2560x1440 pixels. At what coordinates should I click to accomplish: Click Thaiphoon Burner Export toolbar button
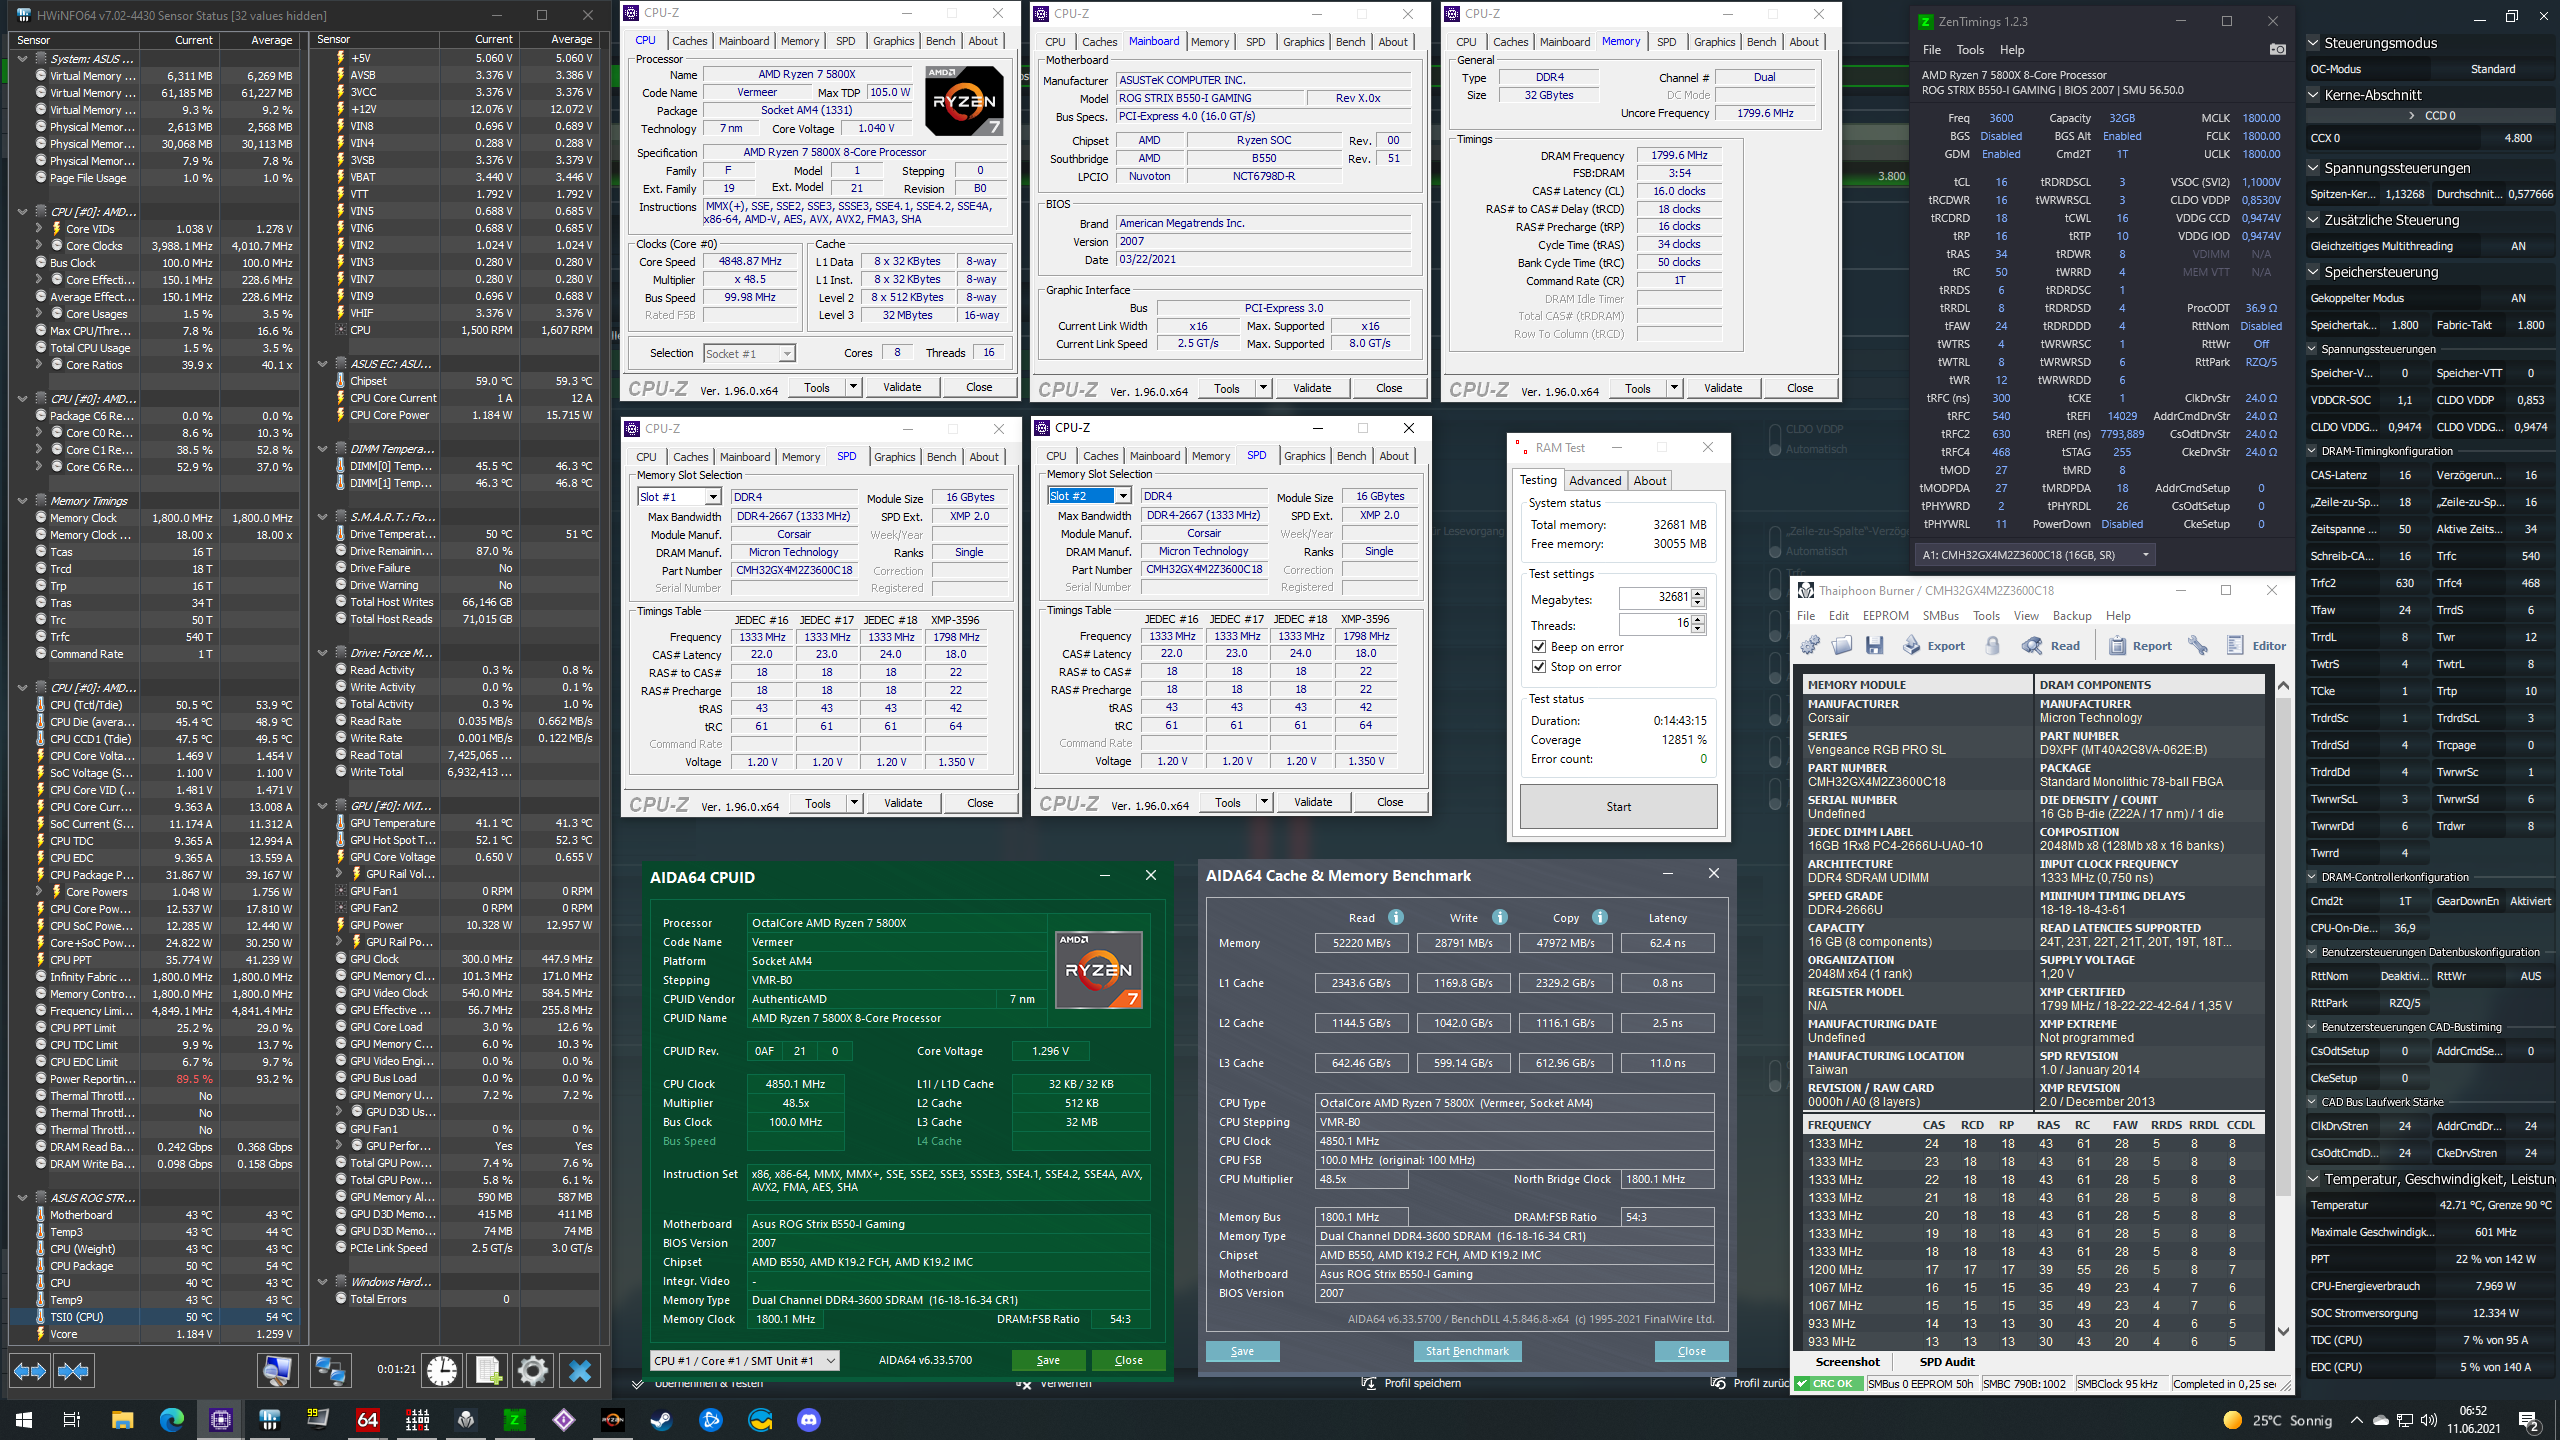pyautogui.click(x=1933, y=646)
